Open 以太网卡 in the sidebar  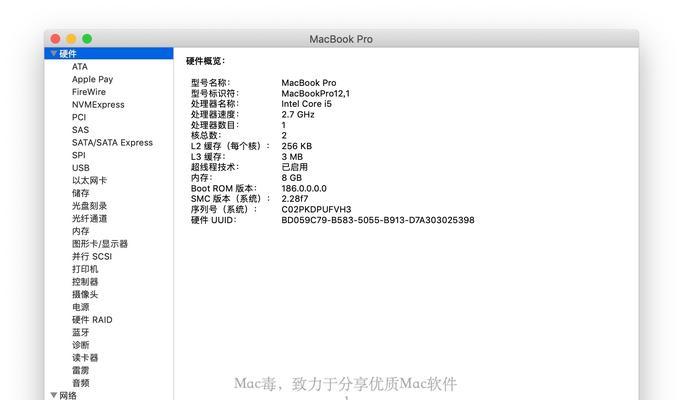click(89, 180)
